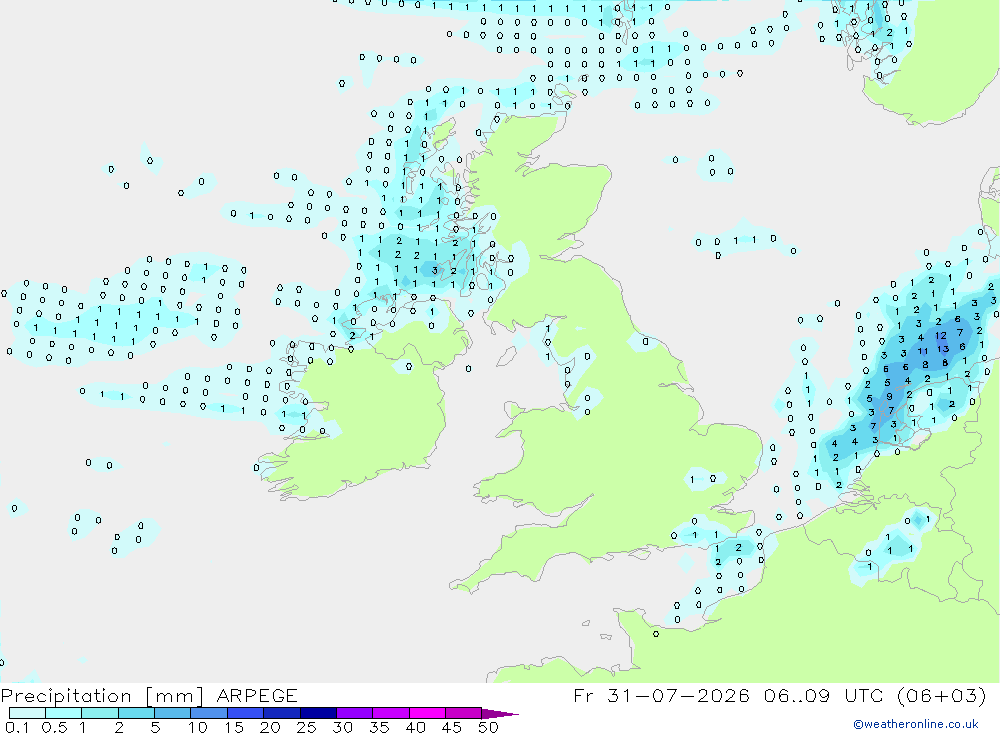Image resolution: width=1000 pixels, height=733 pixels.
Task: Click the legend label '0.1'
Action: pyautogui.click(x=17, y=727)
